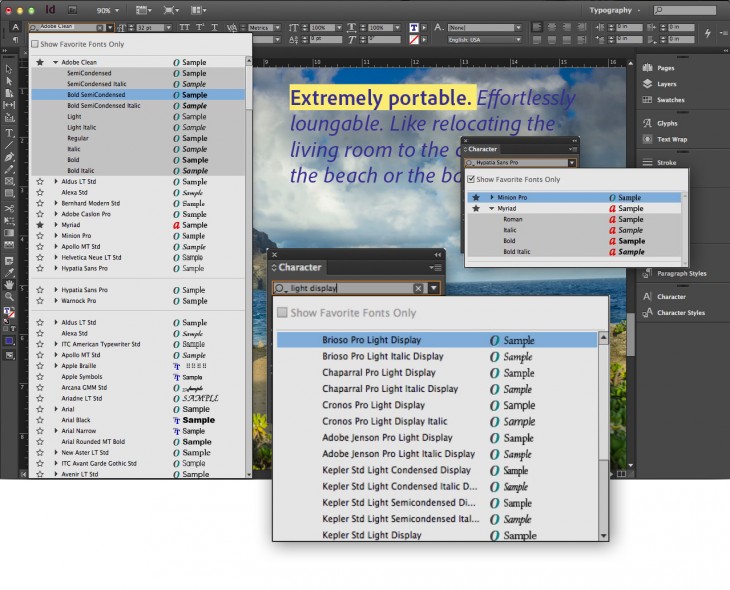Expand the Minion Pro family in the favorites popup
Screen dimensions: 730x590
pyautogui.click(x=492, y=197)
